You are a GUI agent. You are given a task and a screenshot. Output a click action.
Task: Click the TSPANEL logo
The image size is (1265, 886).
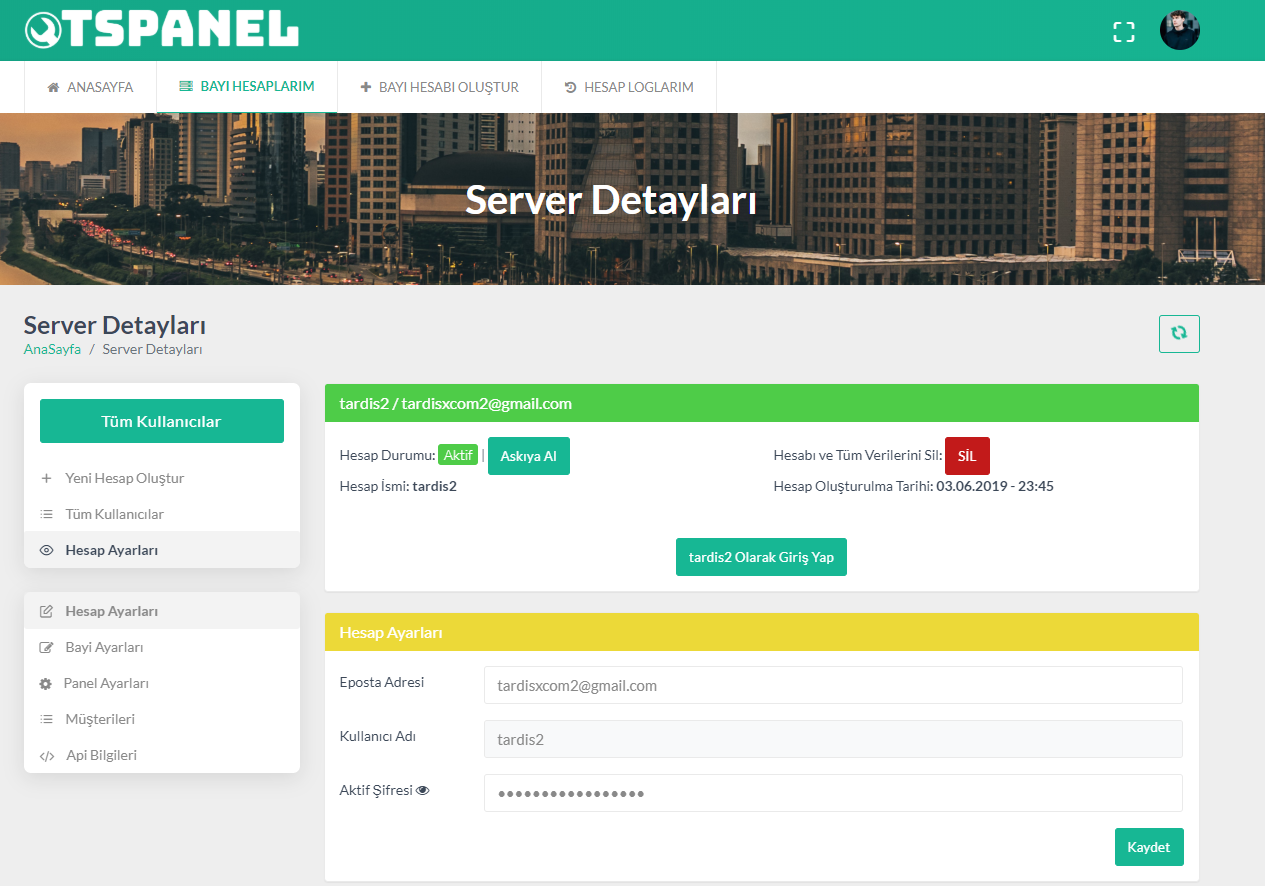162,29
